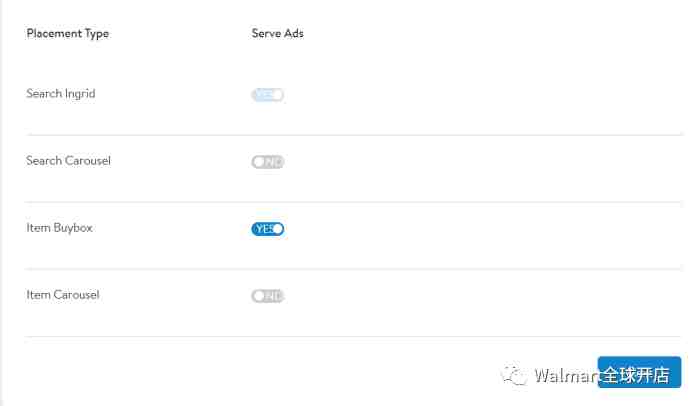
Task: Click the NO text inside Search Carousel toggle
Action: [273, 162]
